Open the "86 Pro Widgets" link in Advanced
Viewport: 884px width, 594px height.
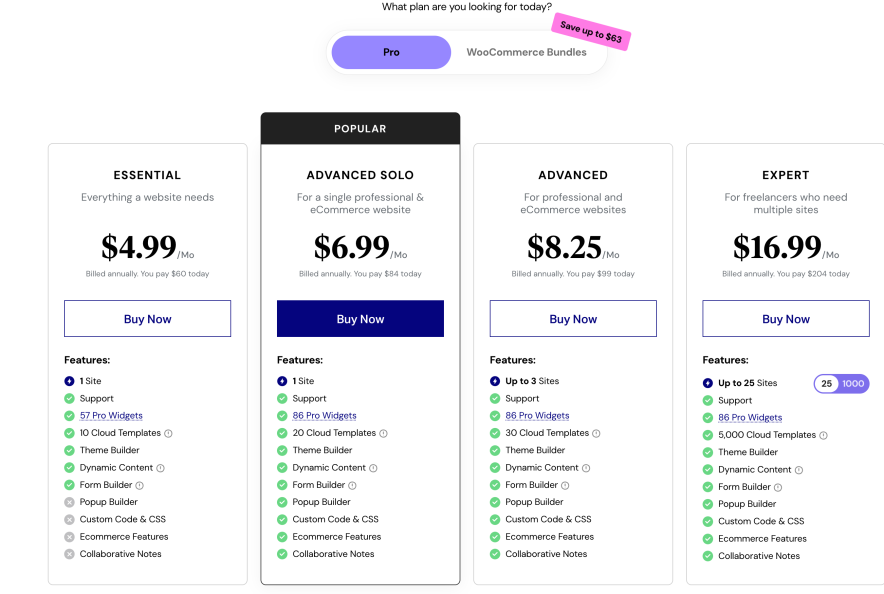(537, 415)
